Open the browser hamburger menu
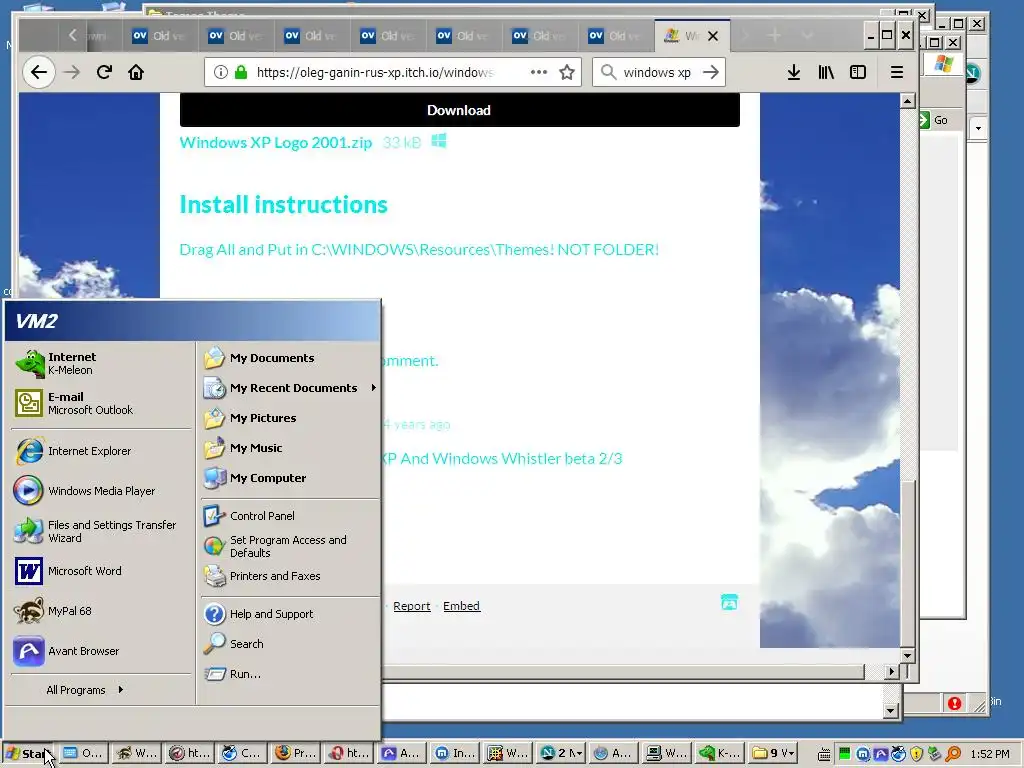Image resolution: width=1024 pixels, height=768 pixels. (x=897, y=72)
